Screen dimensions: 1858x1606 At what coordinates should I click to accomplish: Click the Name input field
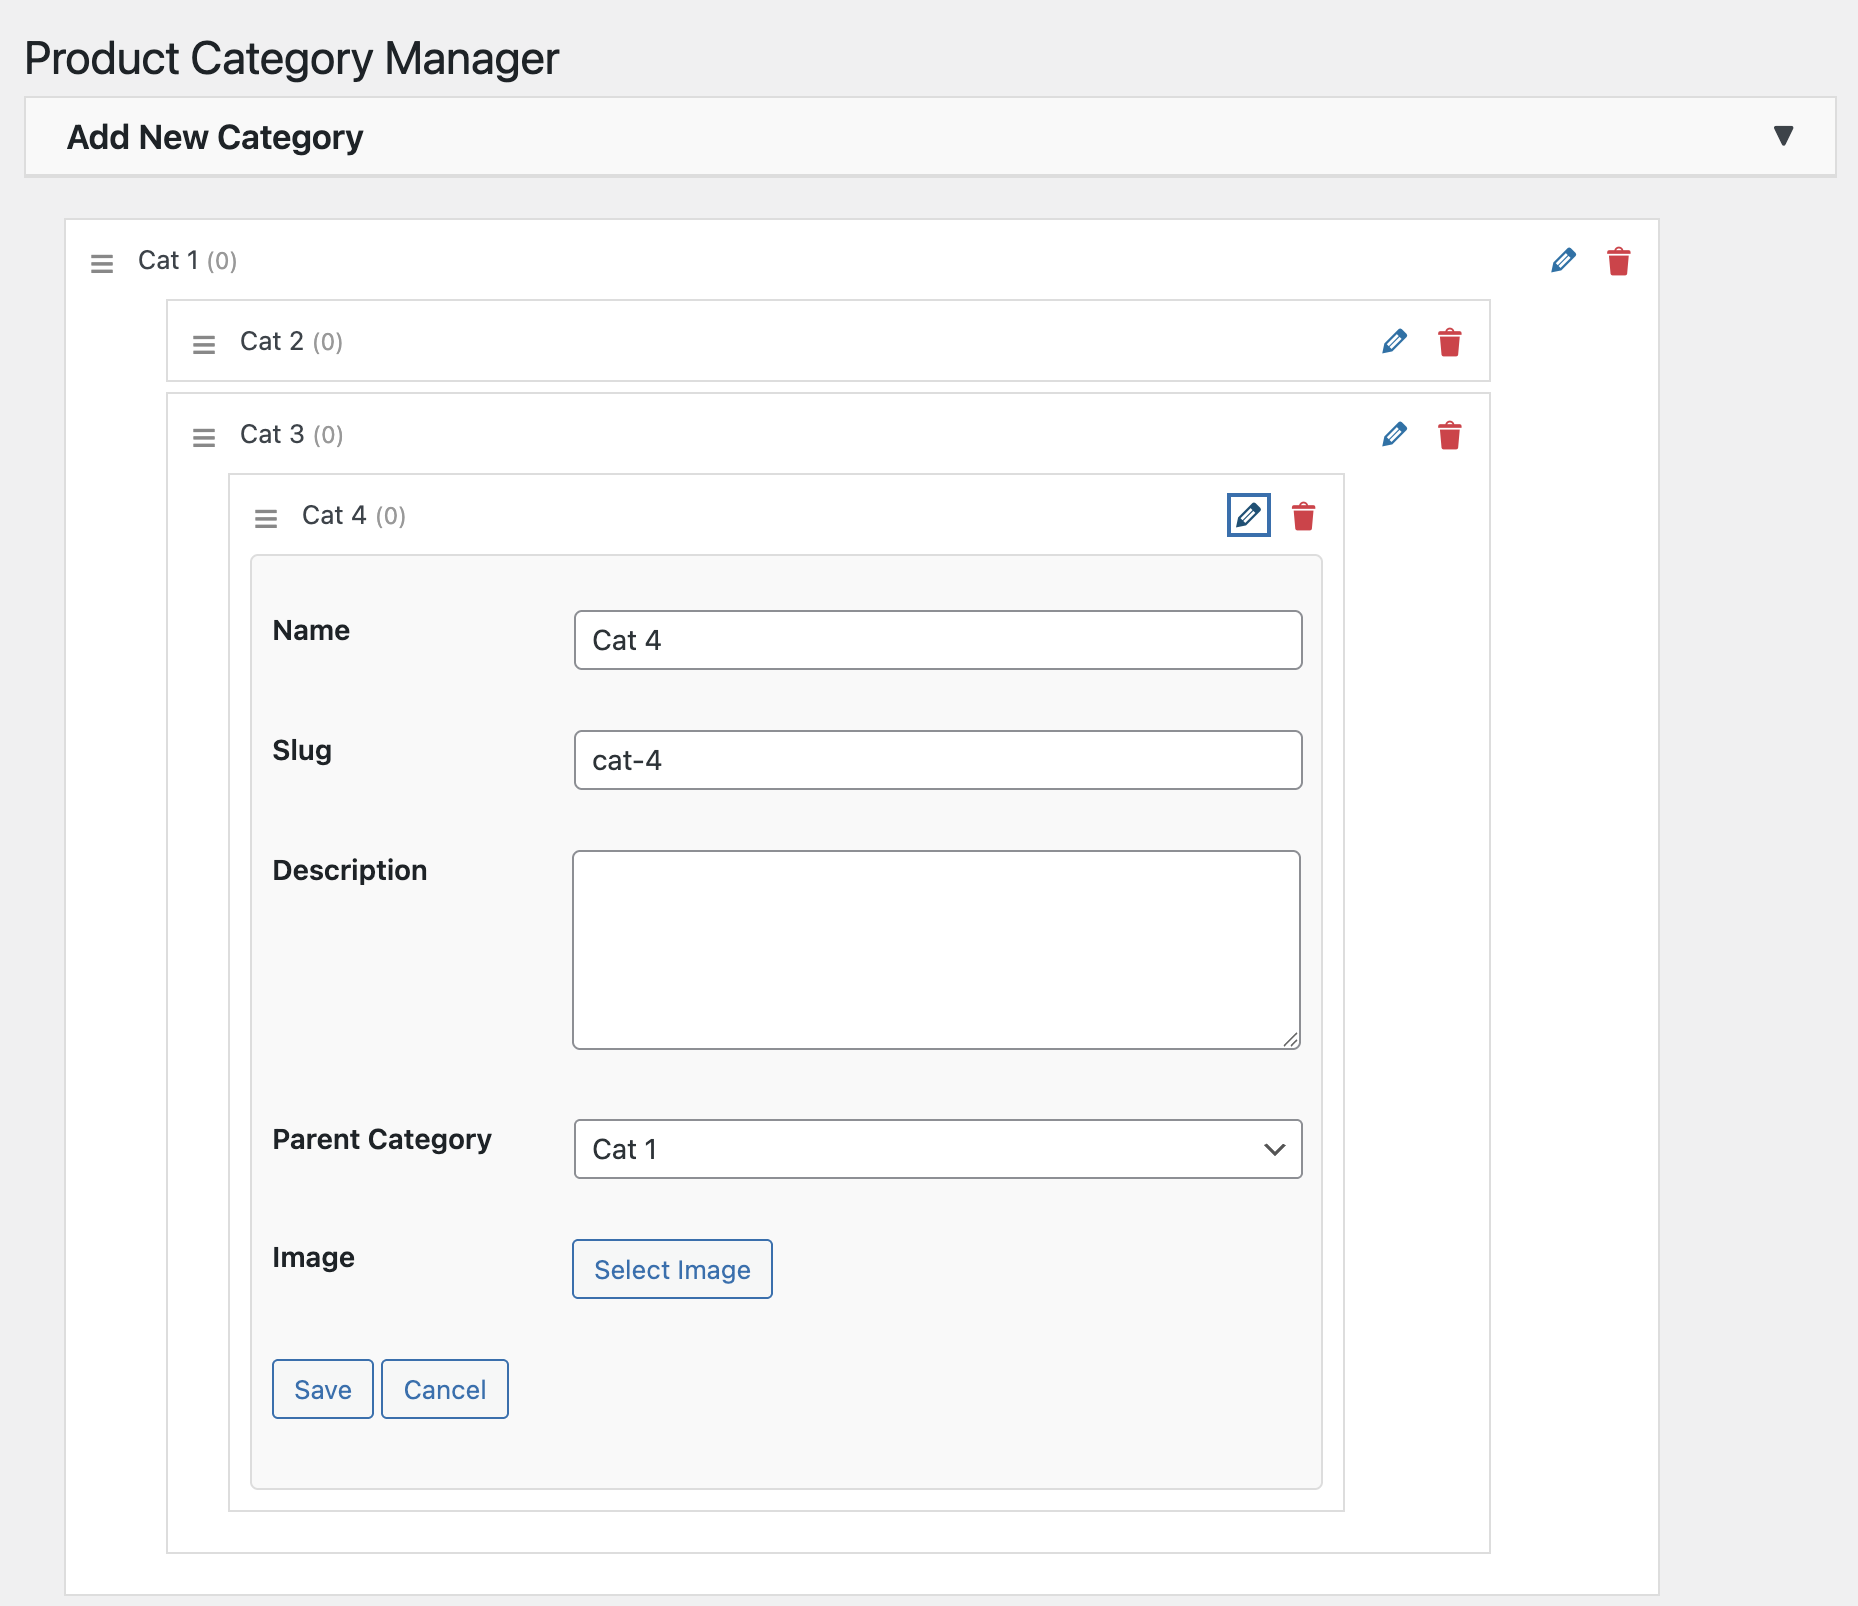tap(938, 640)
